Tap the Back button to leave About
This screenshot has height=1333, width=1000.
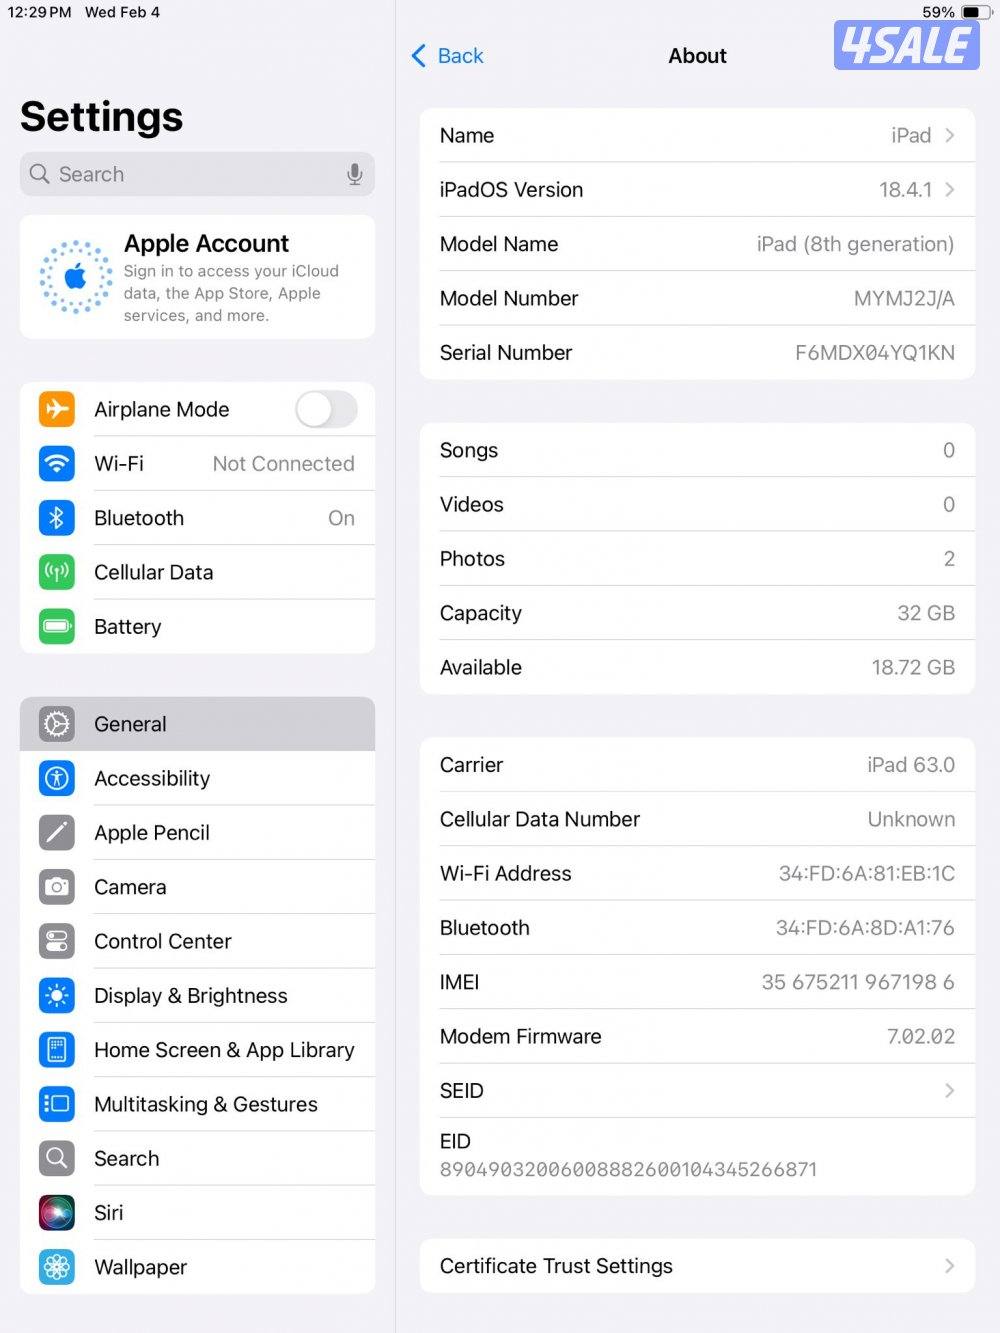click(446, 56)
